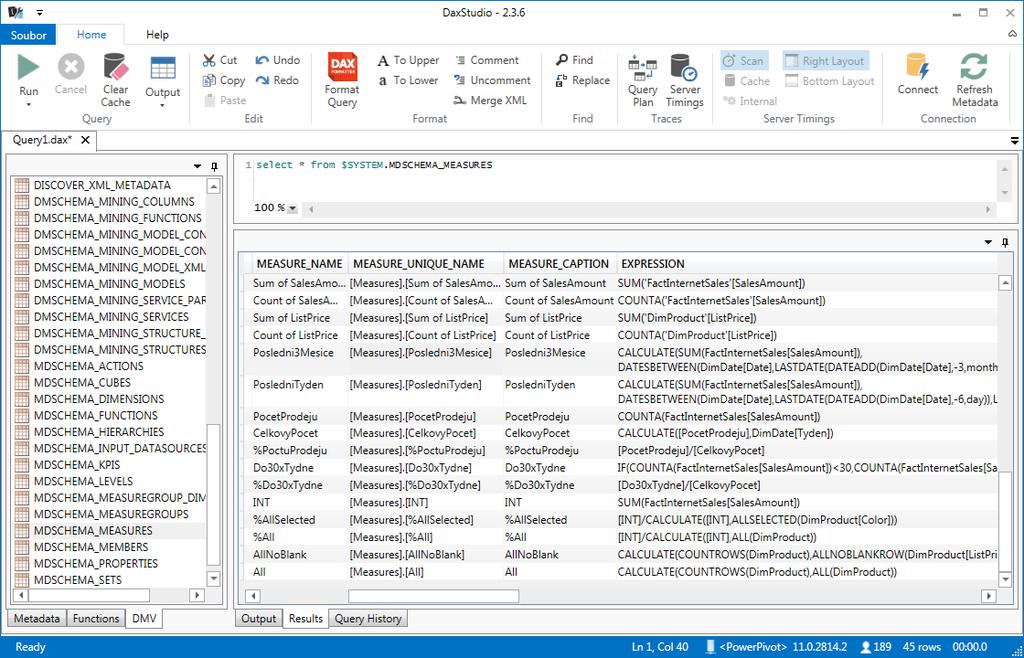Click the results horizontal scrollbar thumb
This screenshot has height=658, width=1024.
[x=434, y=596]
